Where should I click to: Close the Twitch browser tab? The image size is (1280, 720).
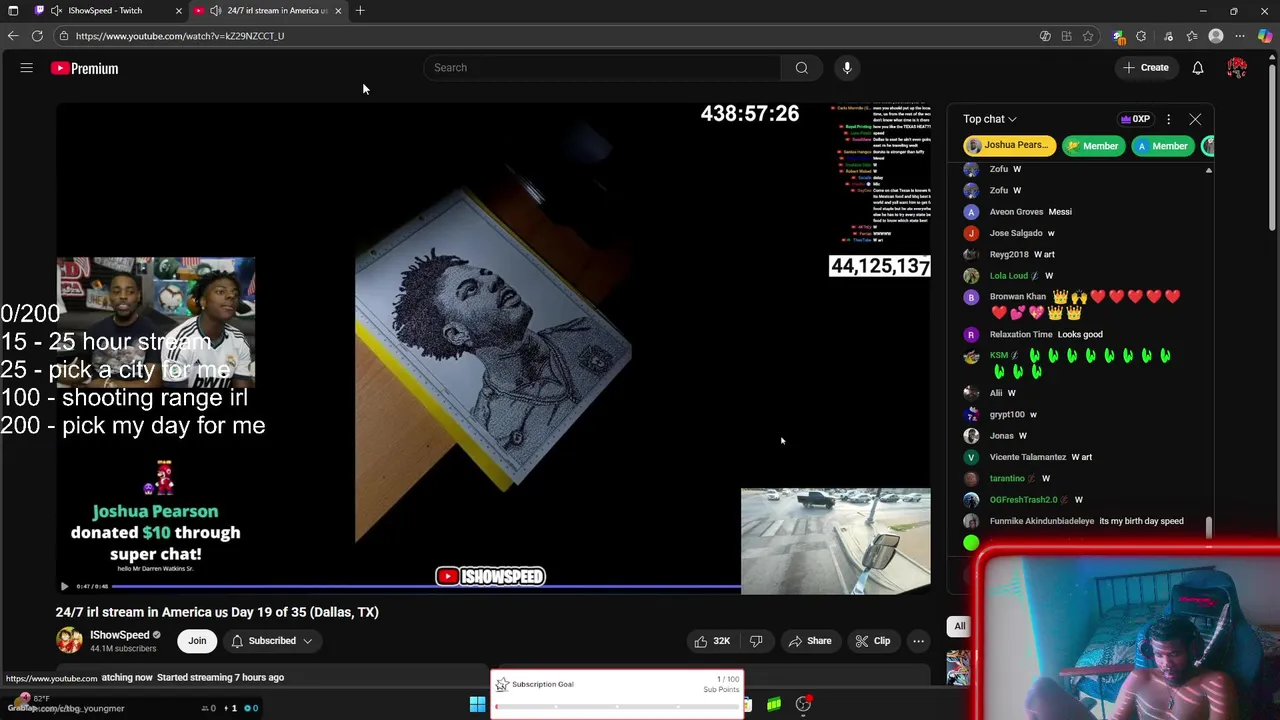[x=179, y=10]
